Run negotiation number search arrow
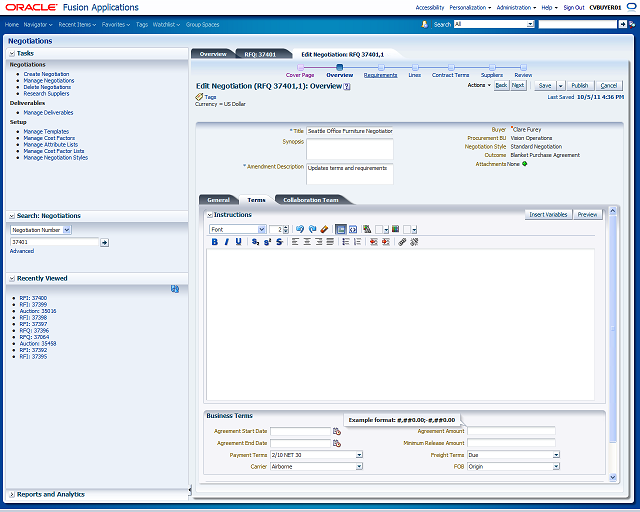This screenshot has width=640, height=512. (104, 243)
